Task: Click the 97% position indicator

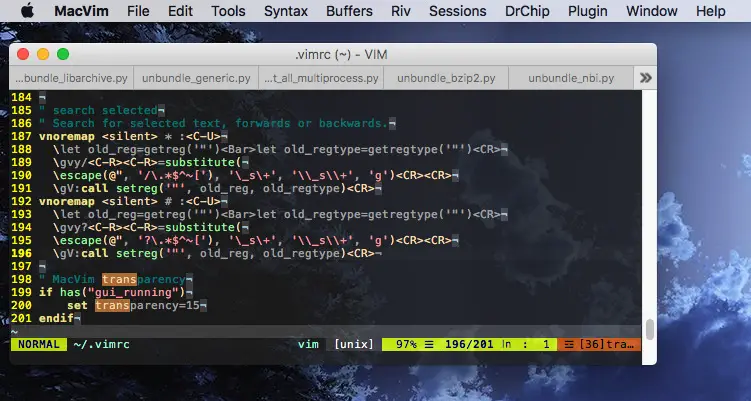Action: (406, 344)
